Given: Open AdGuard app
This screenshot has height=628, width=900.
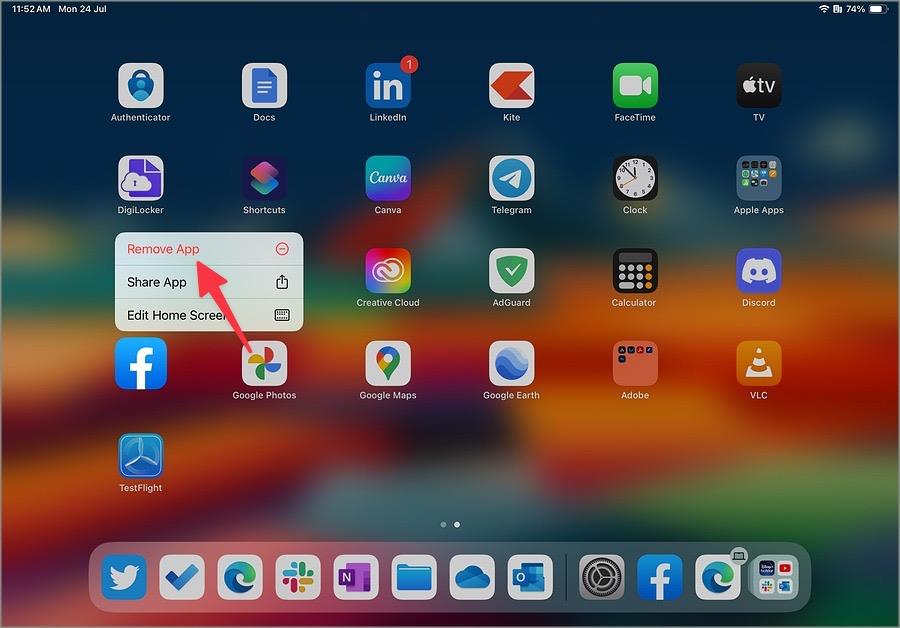Looking at the screenshot, I should tap(511, 271).
